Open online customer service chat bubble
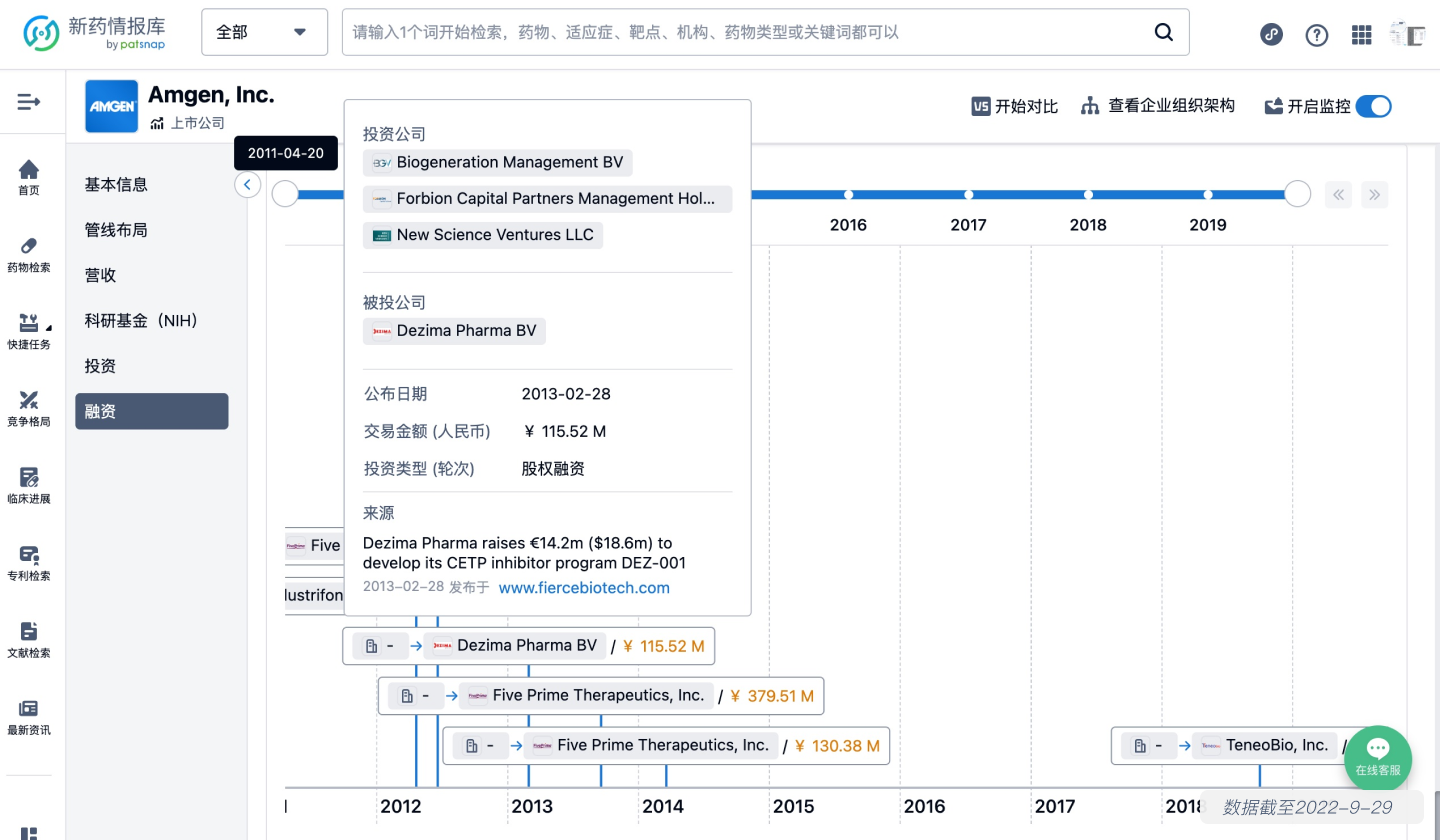This screenshot has height=840, width=1440. (1378, 759)
